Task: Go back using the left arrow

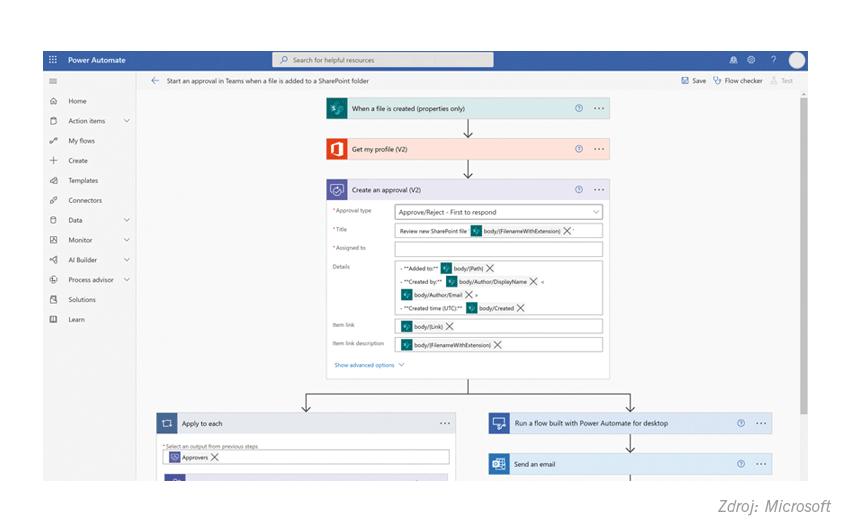Action: (155, 81)
